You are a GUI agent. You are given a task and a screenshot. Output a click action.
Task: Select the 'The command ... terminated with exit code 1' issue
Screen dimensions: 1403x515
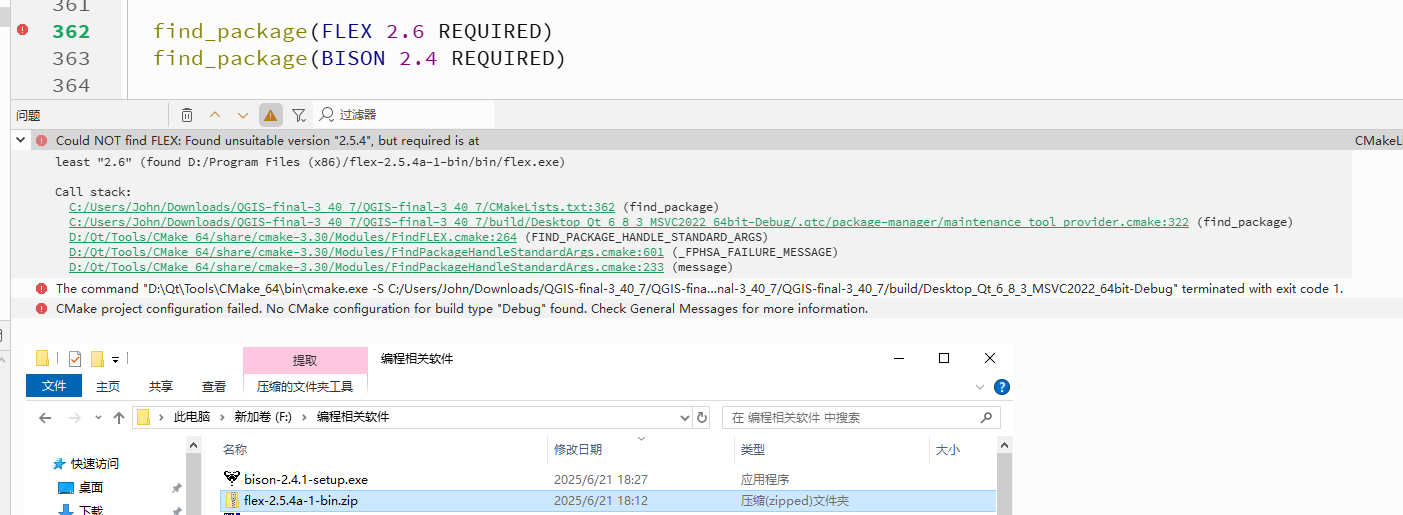699,289
